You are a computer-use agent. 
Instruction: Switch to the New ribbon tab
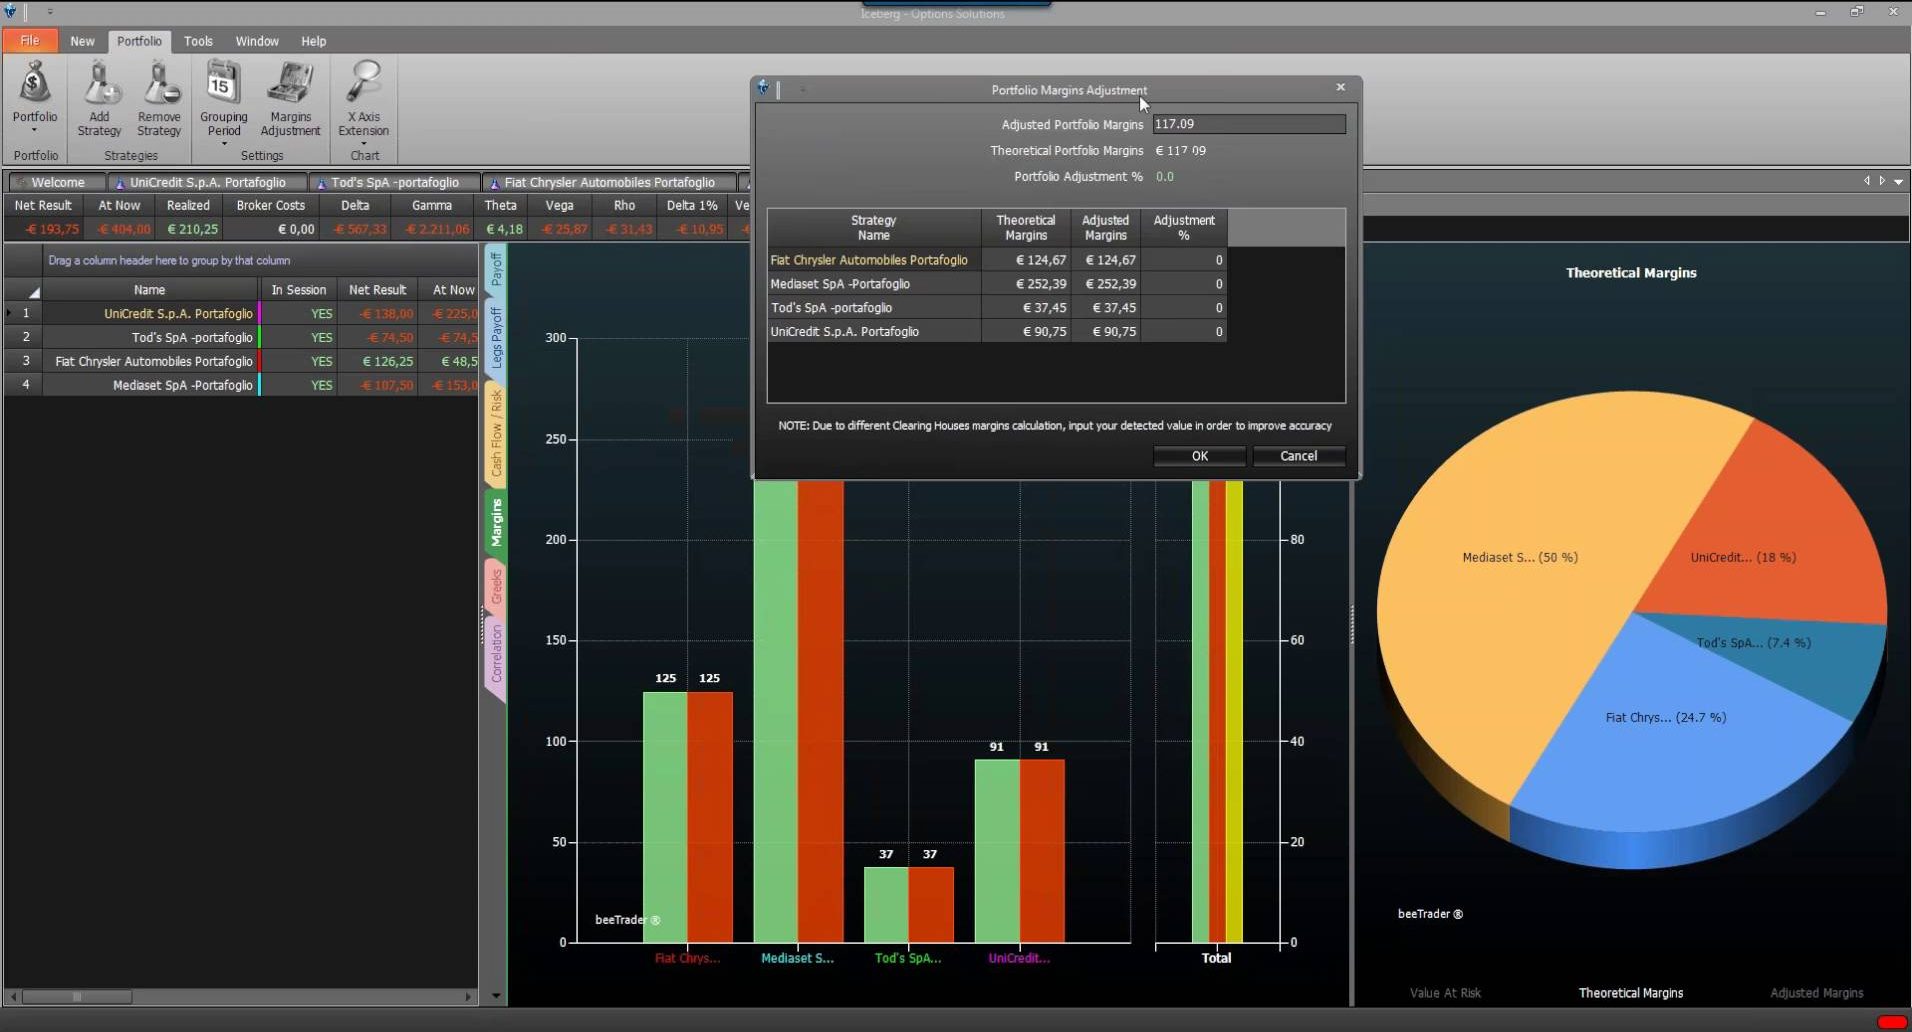[x=82, y=41]
